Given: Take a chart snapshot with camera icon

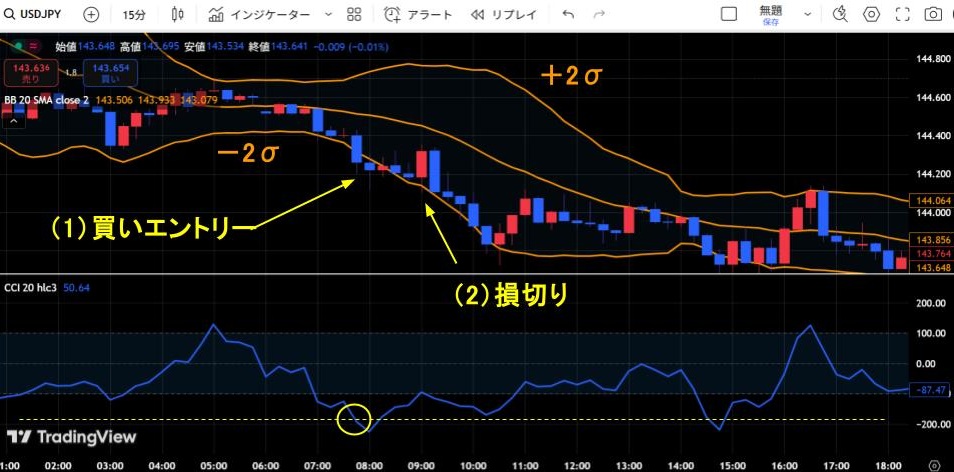Looking at the screenshot, I should point(932,14).
